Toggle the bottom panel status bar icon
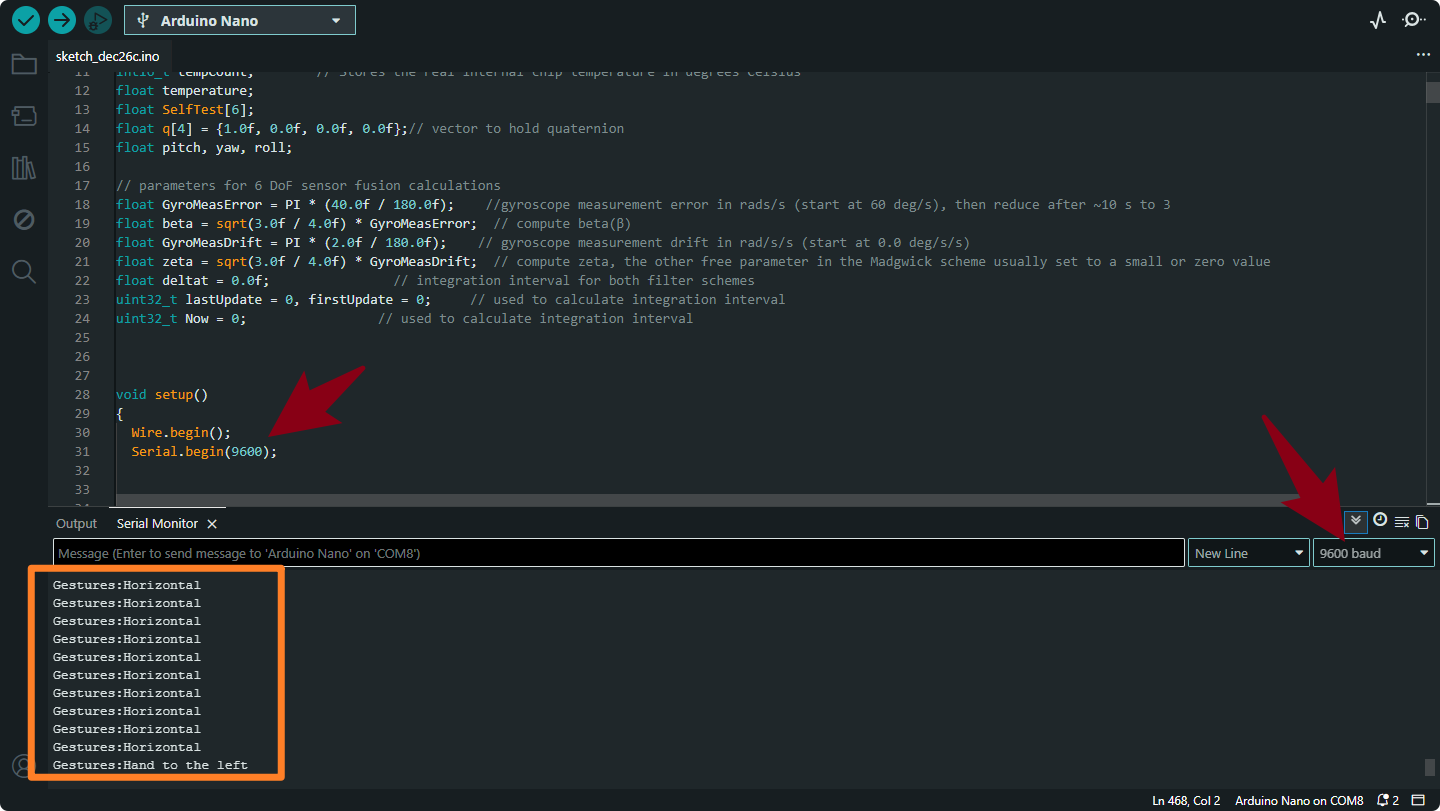This screenshot has height=811, width=1440. pyautogui.click(x=1418, y=801)
